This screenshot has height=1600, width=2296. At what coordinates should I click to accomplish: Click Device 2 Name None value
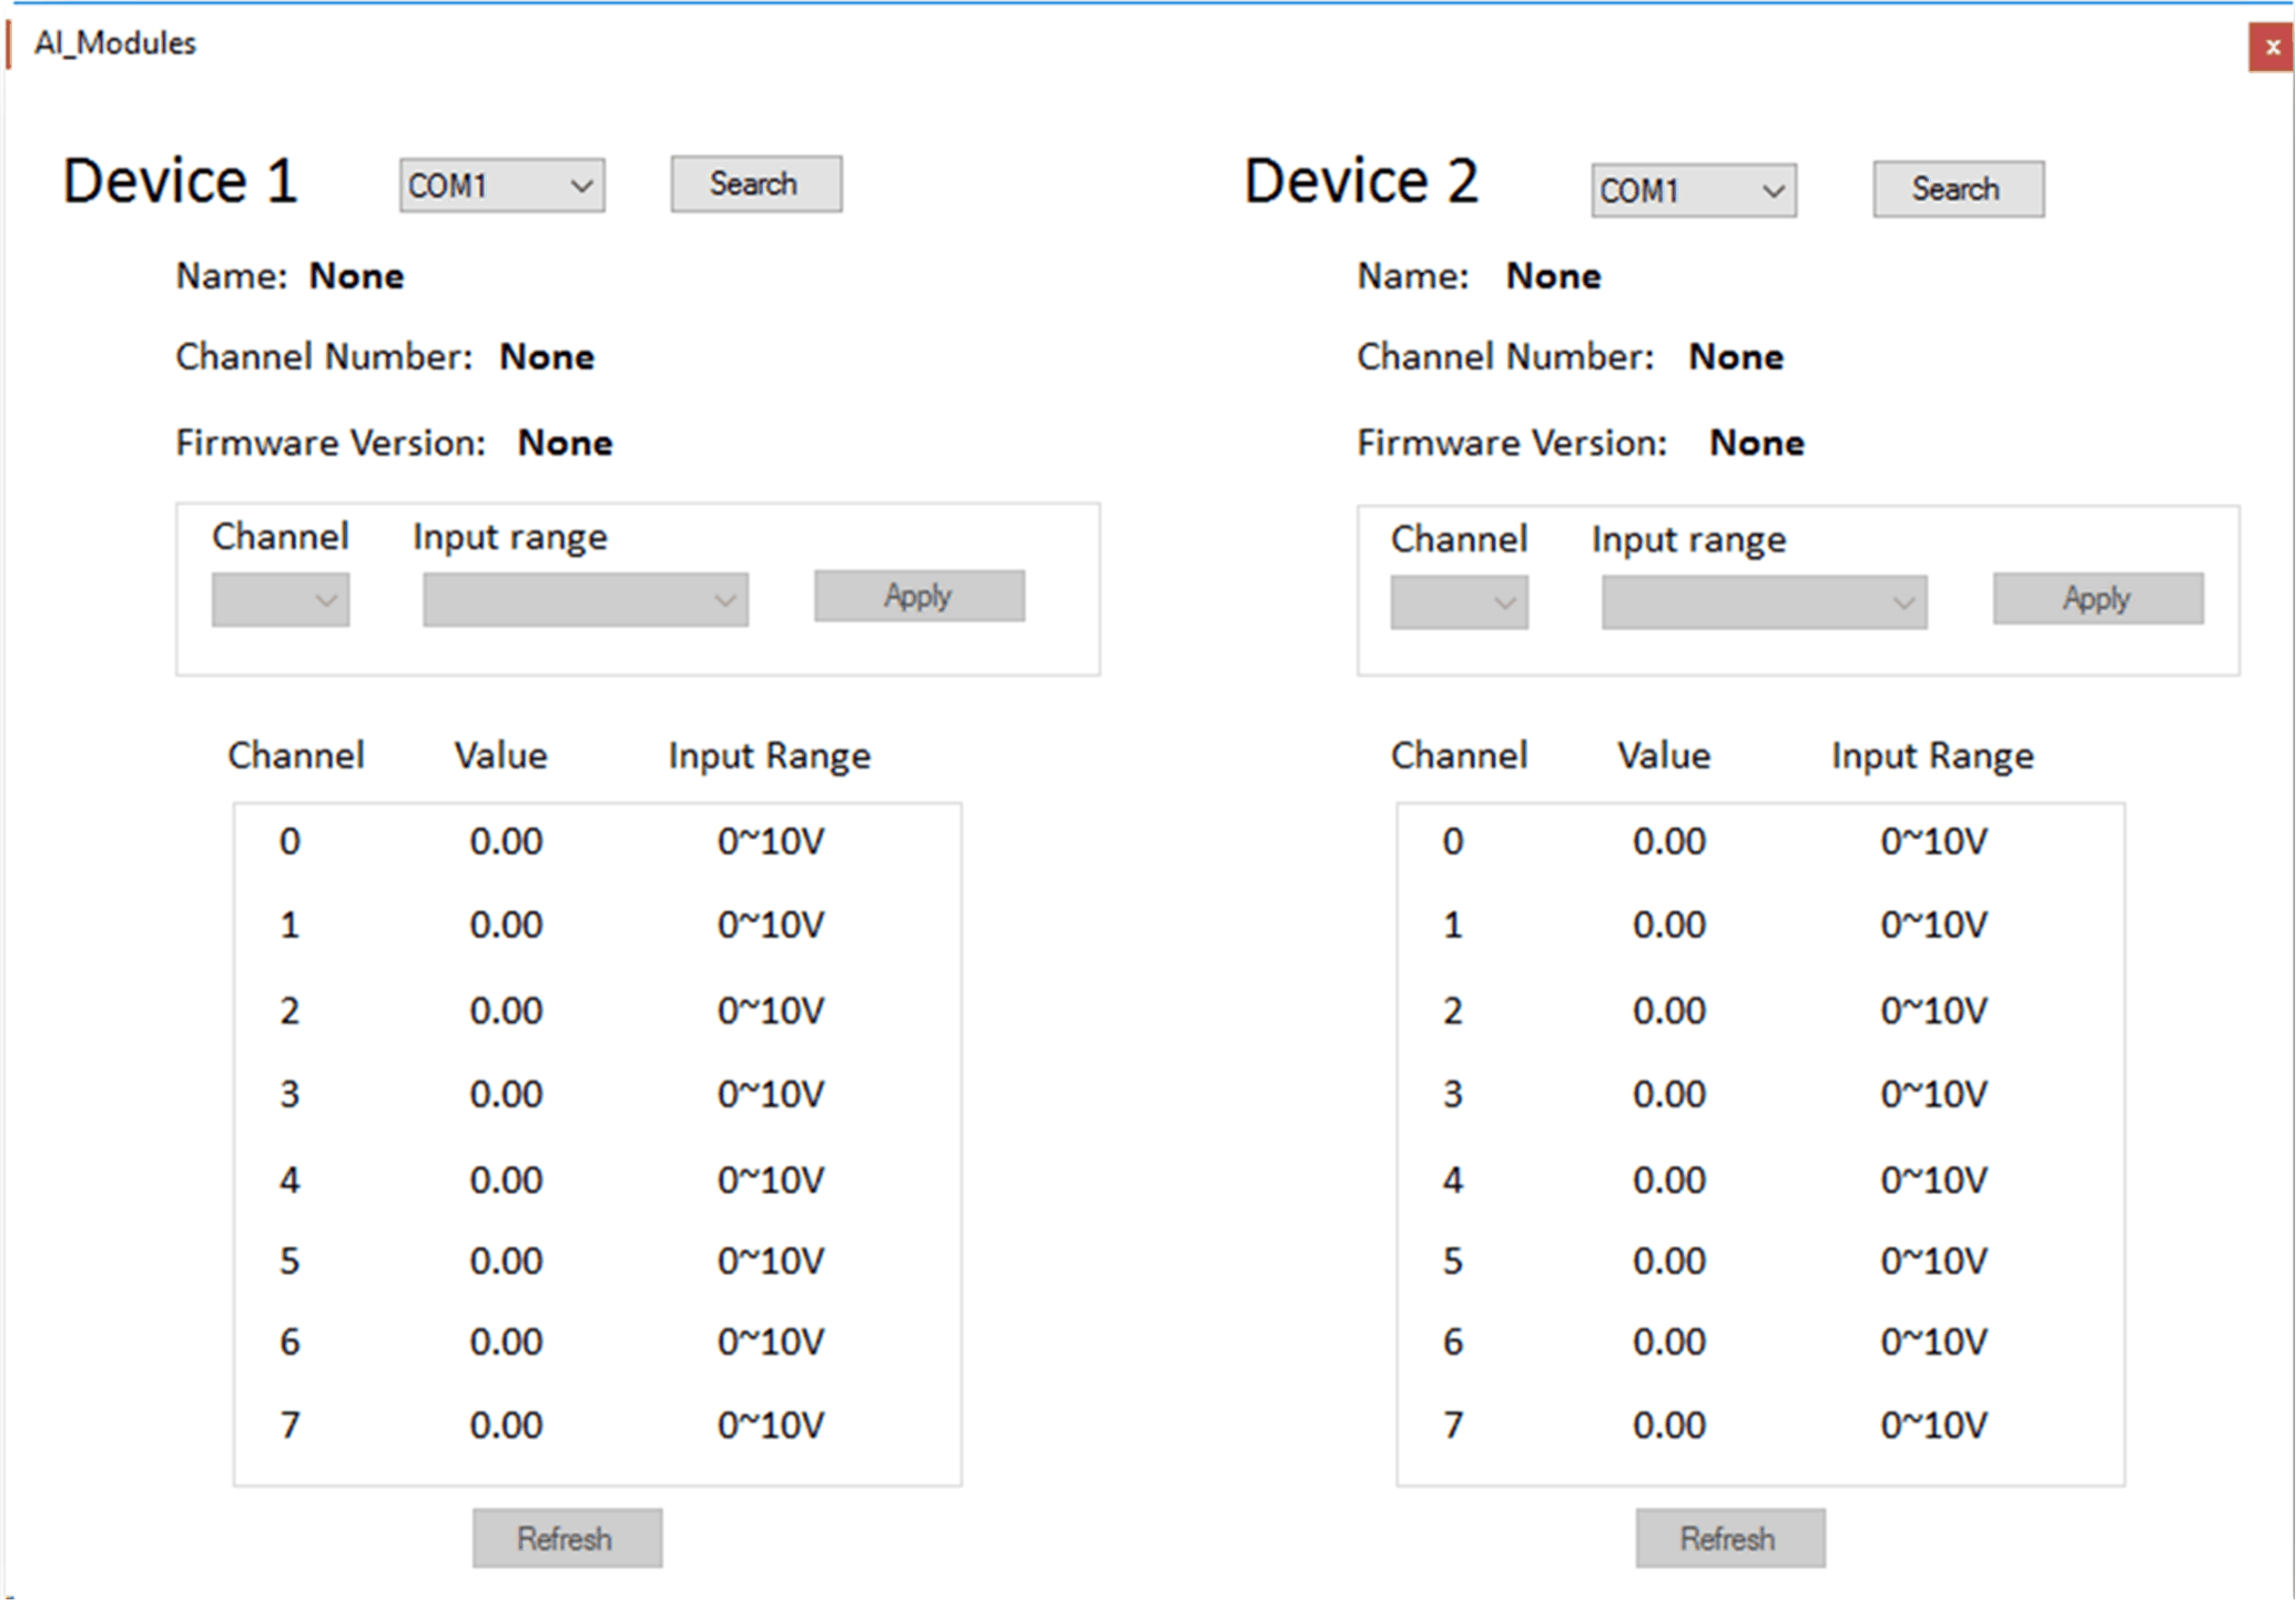coord(1553,276)
